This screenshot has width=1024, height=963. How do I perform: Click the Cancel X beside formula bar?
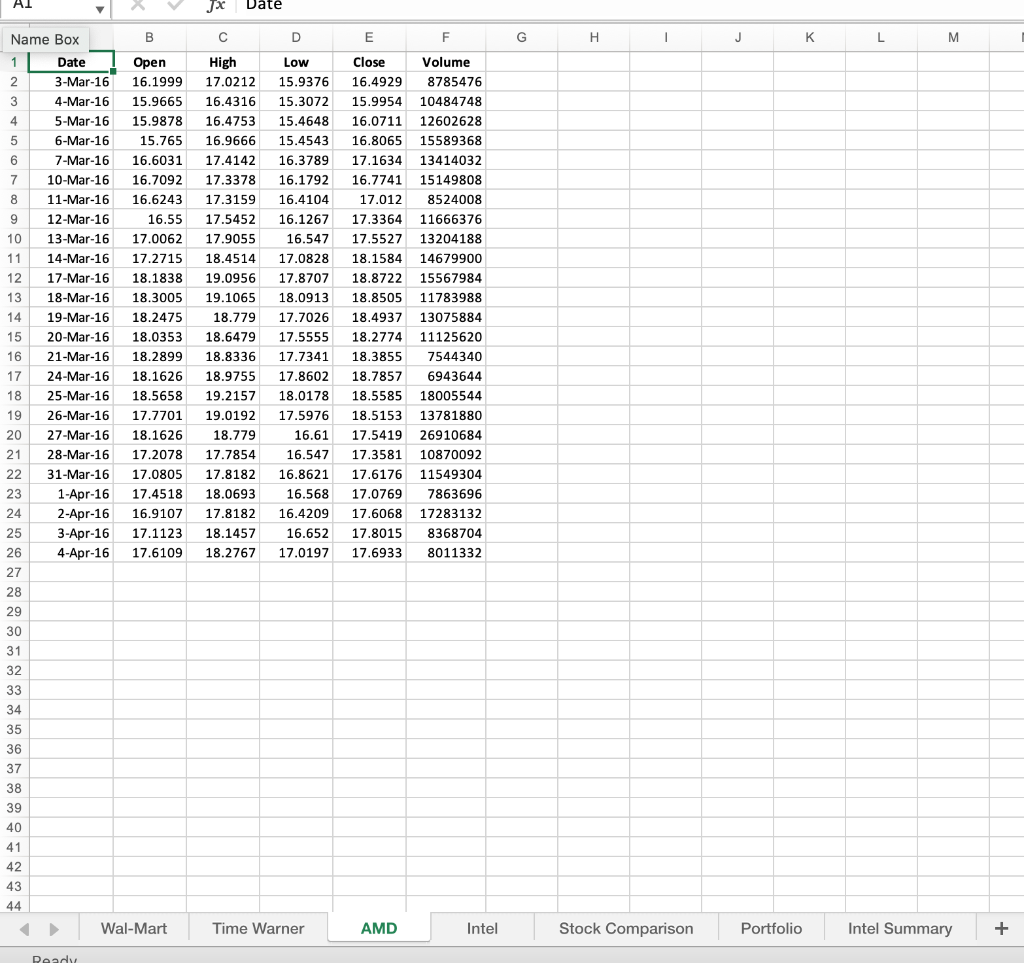(x=136, y=7)
